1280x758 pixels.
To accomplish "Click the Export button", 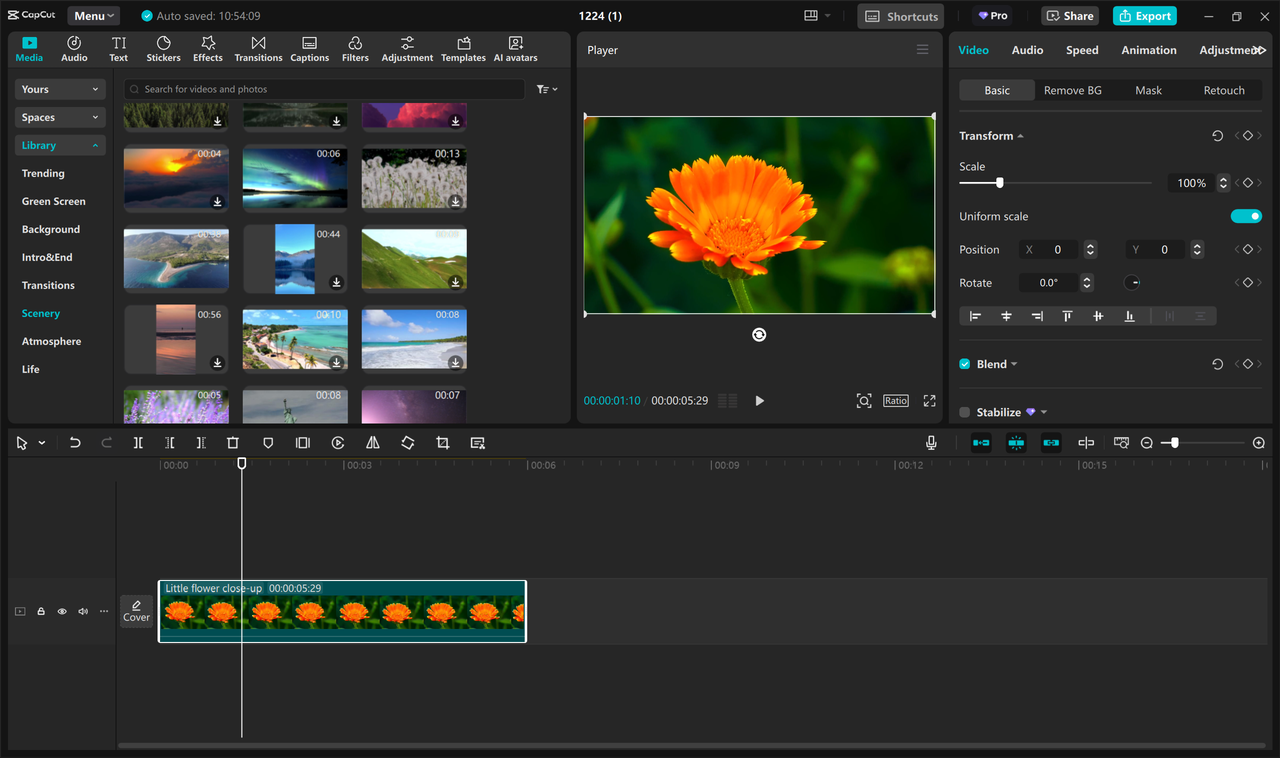I will click(x=1144, y=15).
